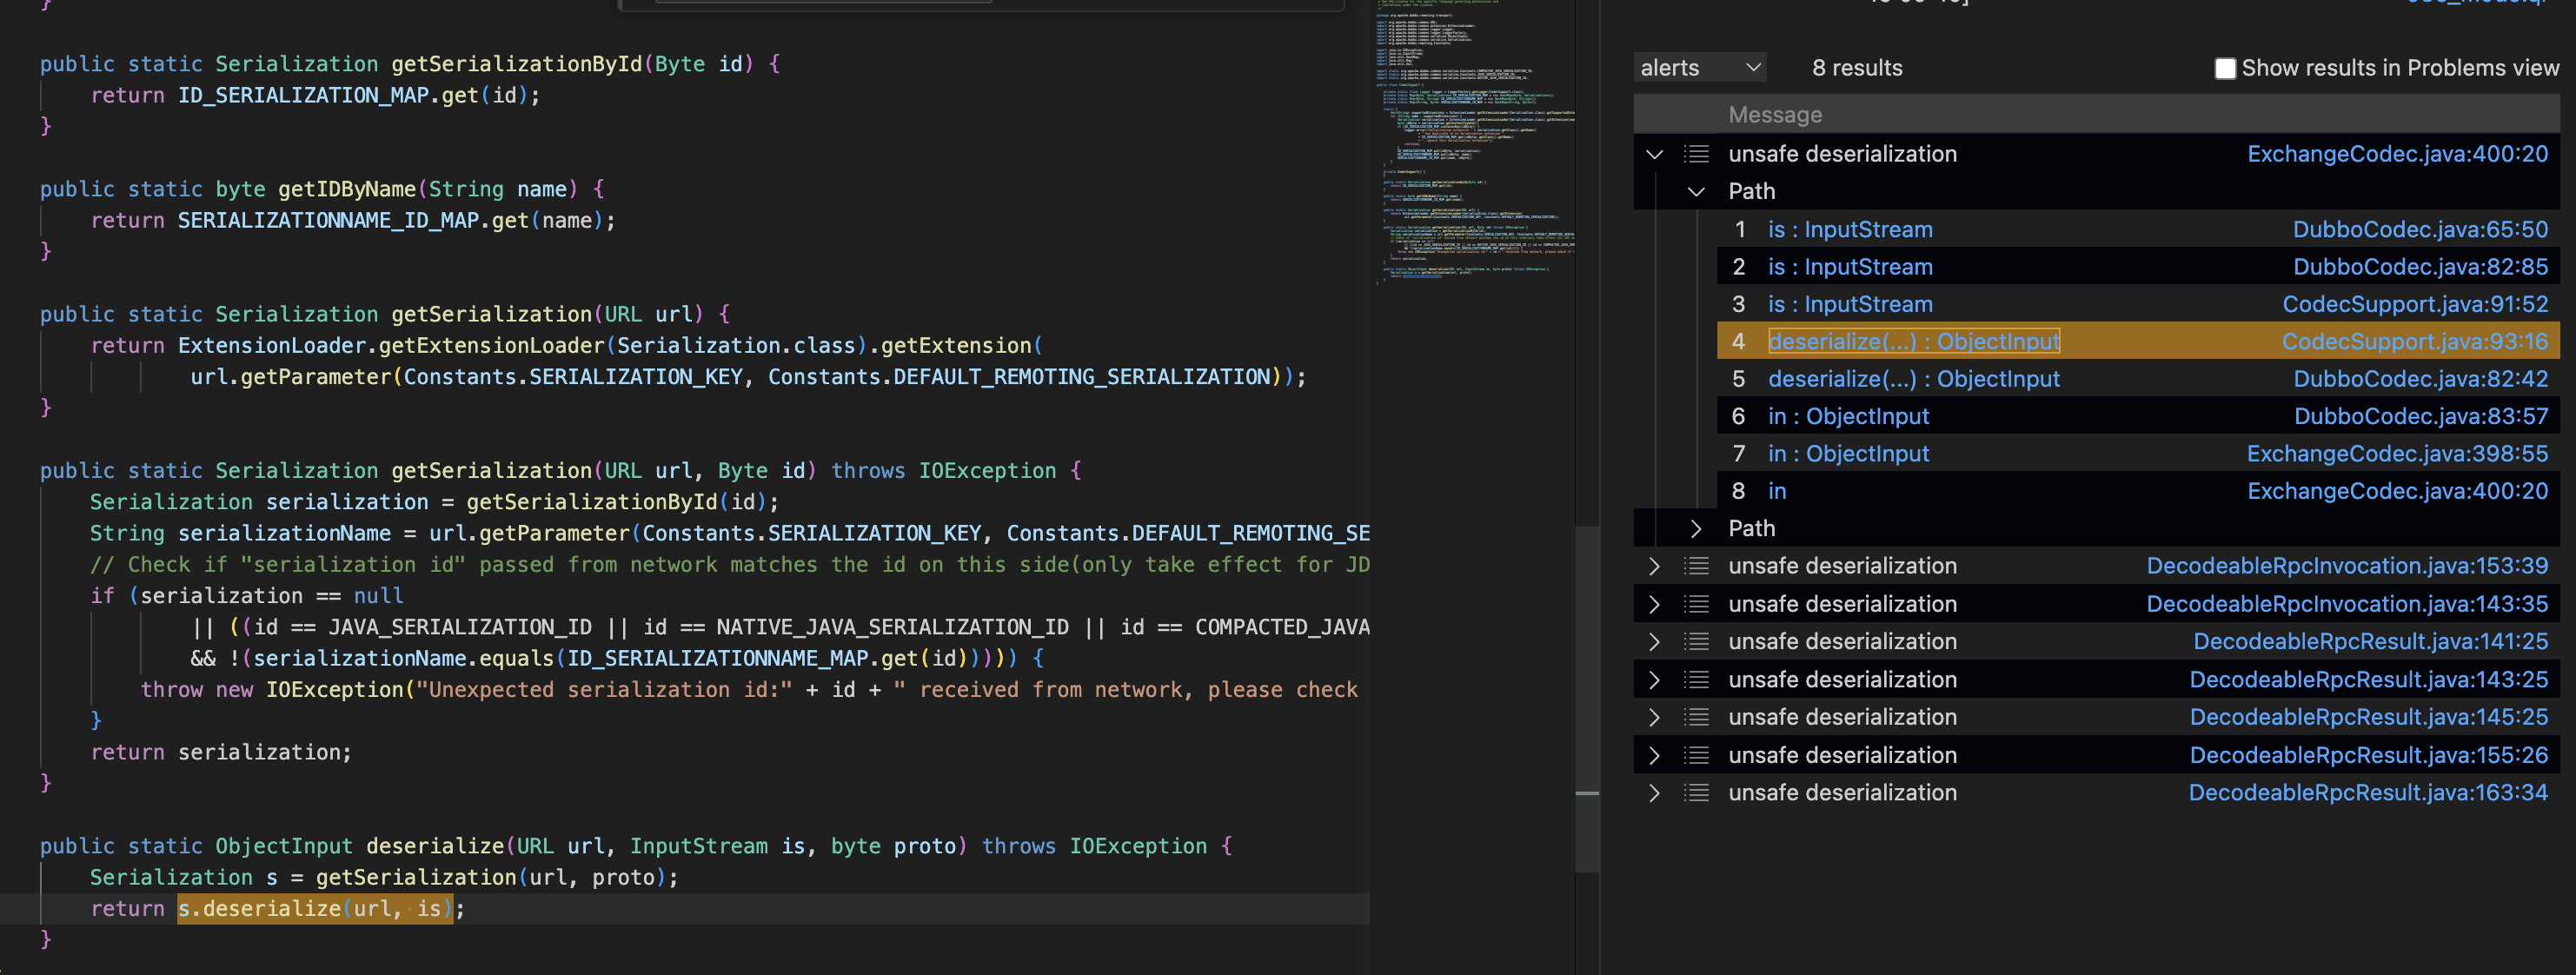Screen dimensions: 2576x975
Task: Click the '// Check if' comment line
Action: pos(730,565)
